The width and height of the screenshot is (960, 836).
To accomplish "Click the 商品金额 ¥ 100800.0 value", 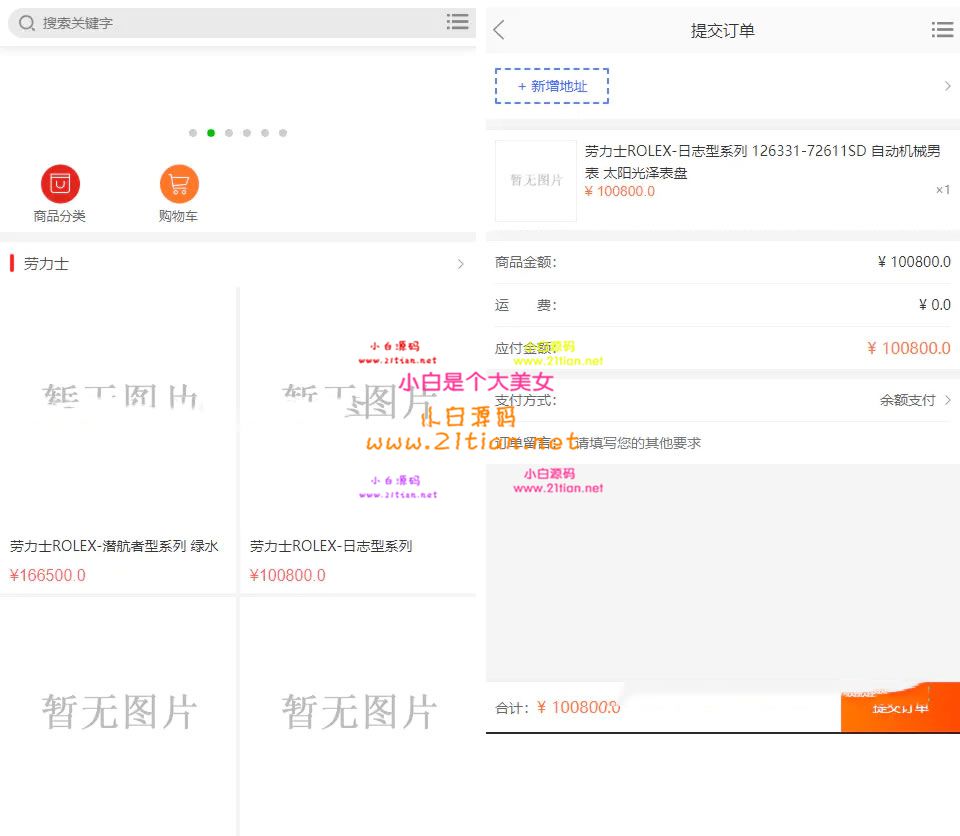I will point(914,262).
